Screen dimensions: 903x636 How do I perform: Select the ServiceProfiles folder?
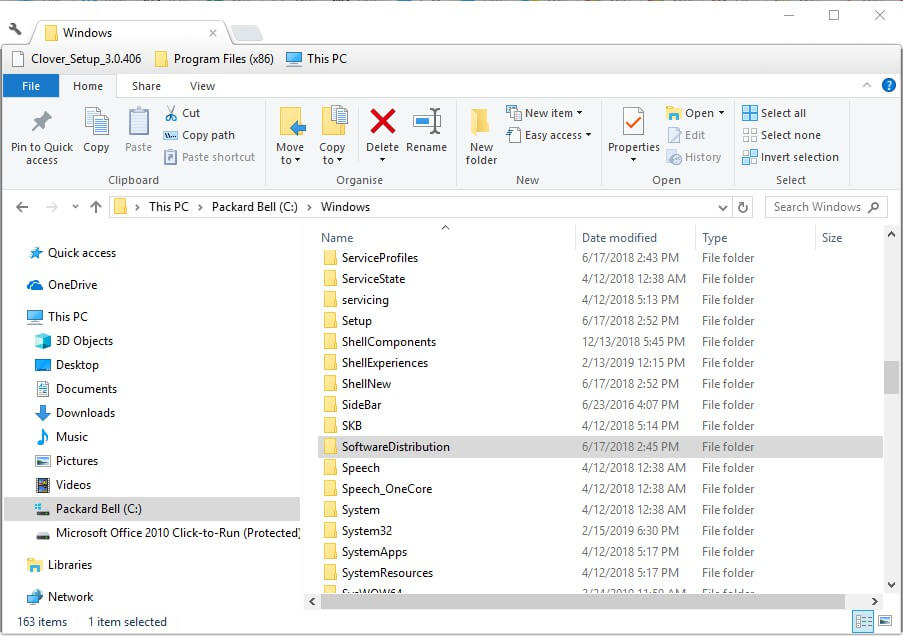click(600, 258)
